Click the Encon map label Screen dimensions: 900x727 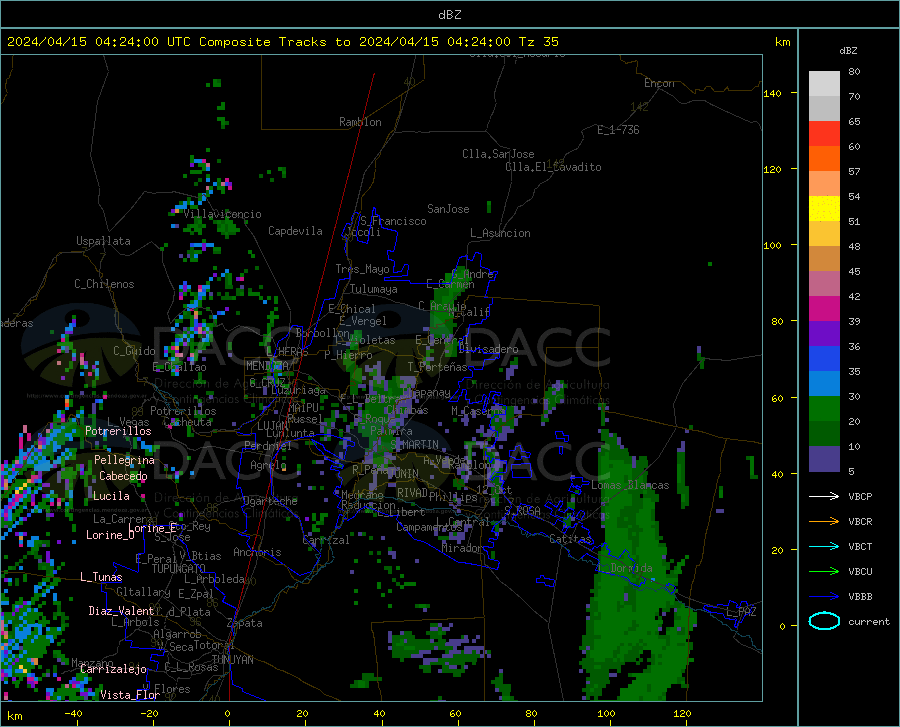pyautogui.click(x=659, y=83)
